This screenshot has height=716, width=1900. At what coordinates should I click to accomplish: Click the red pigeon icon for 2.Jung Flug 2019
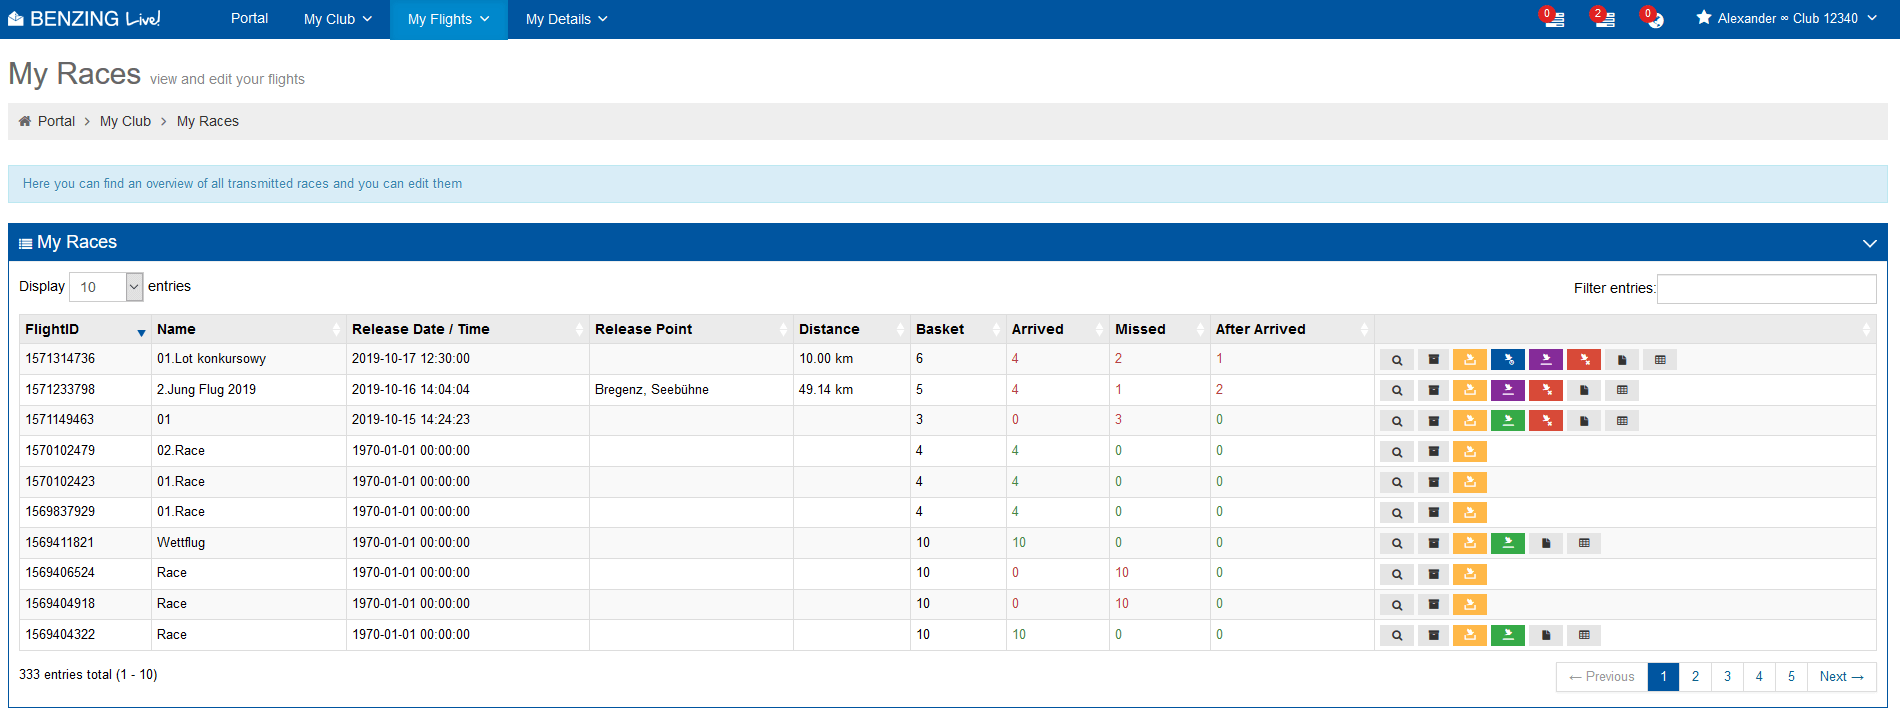[x=1546, y=391]
